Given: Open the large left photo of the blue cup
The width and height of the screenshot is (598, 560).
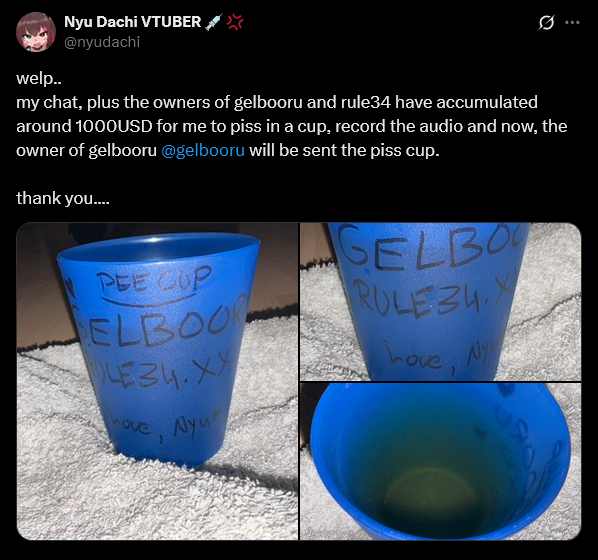Looking at the screenshot, I should point(157,381).
